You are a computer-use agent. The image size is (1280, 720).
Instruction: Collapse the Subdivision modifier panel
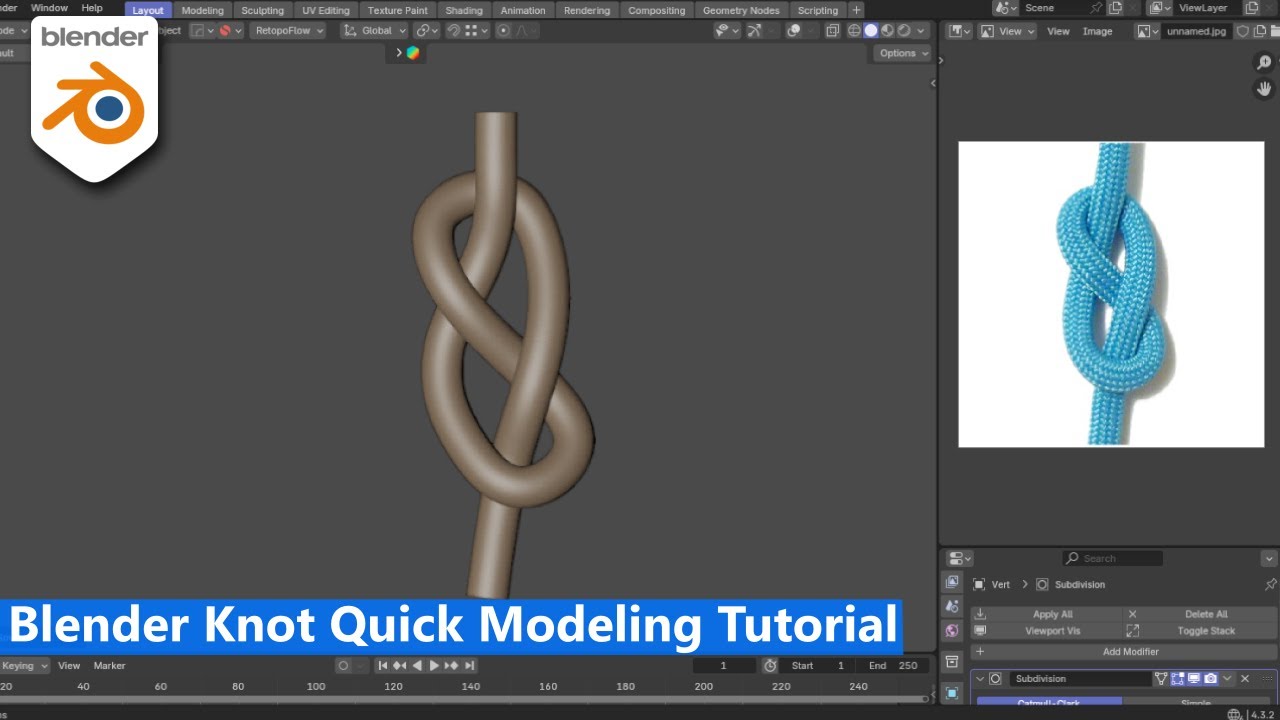point(981,679)
